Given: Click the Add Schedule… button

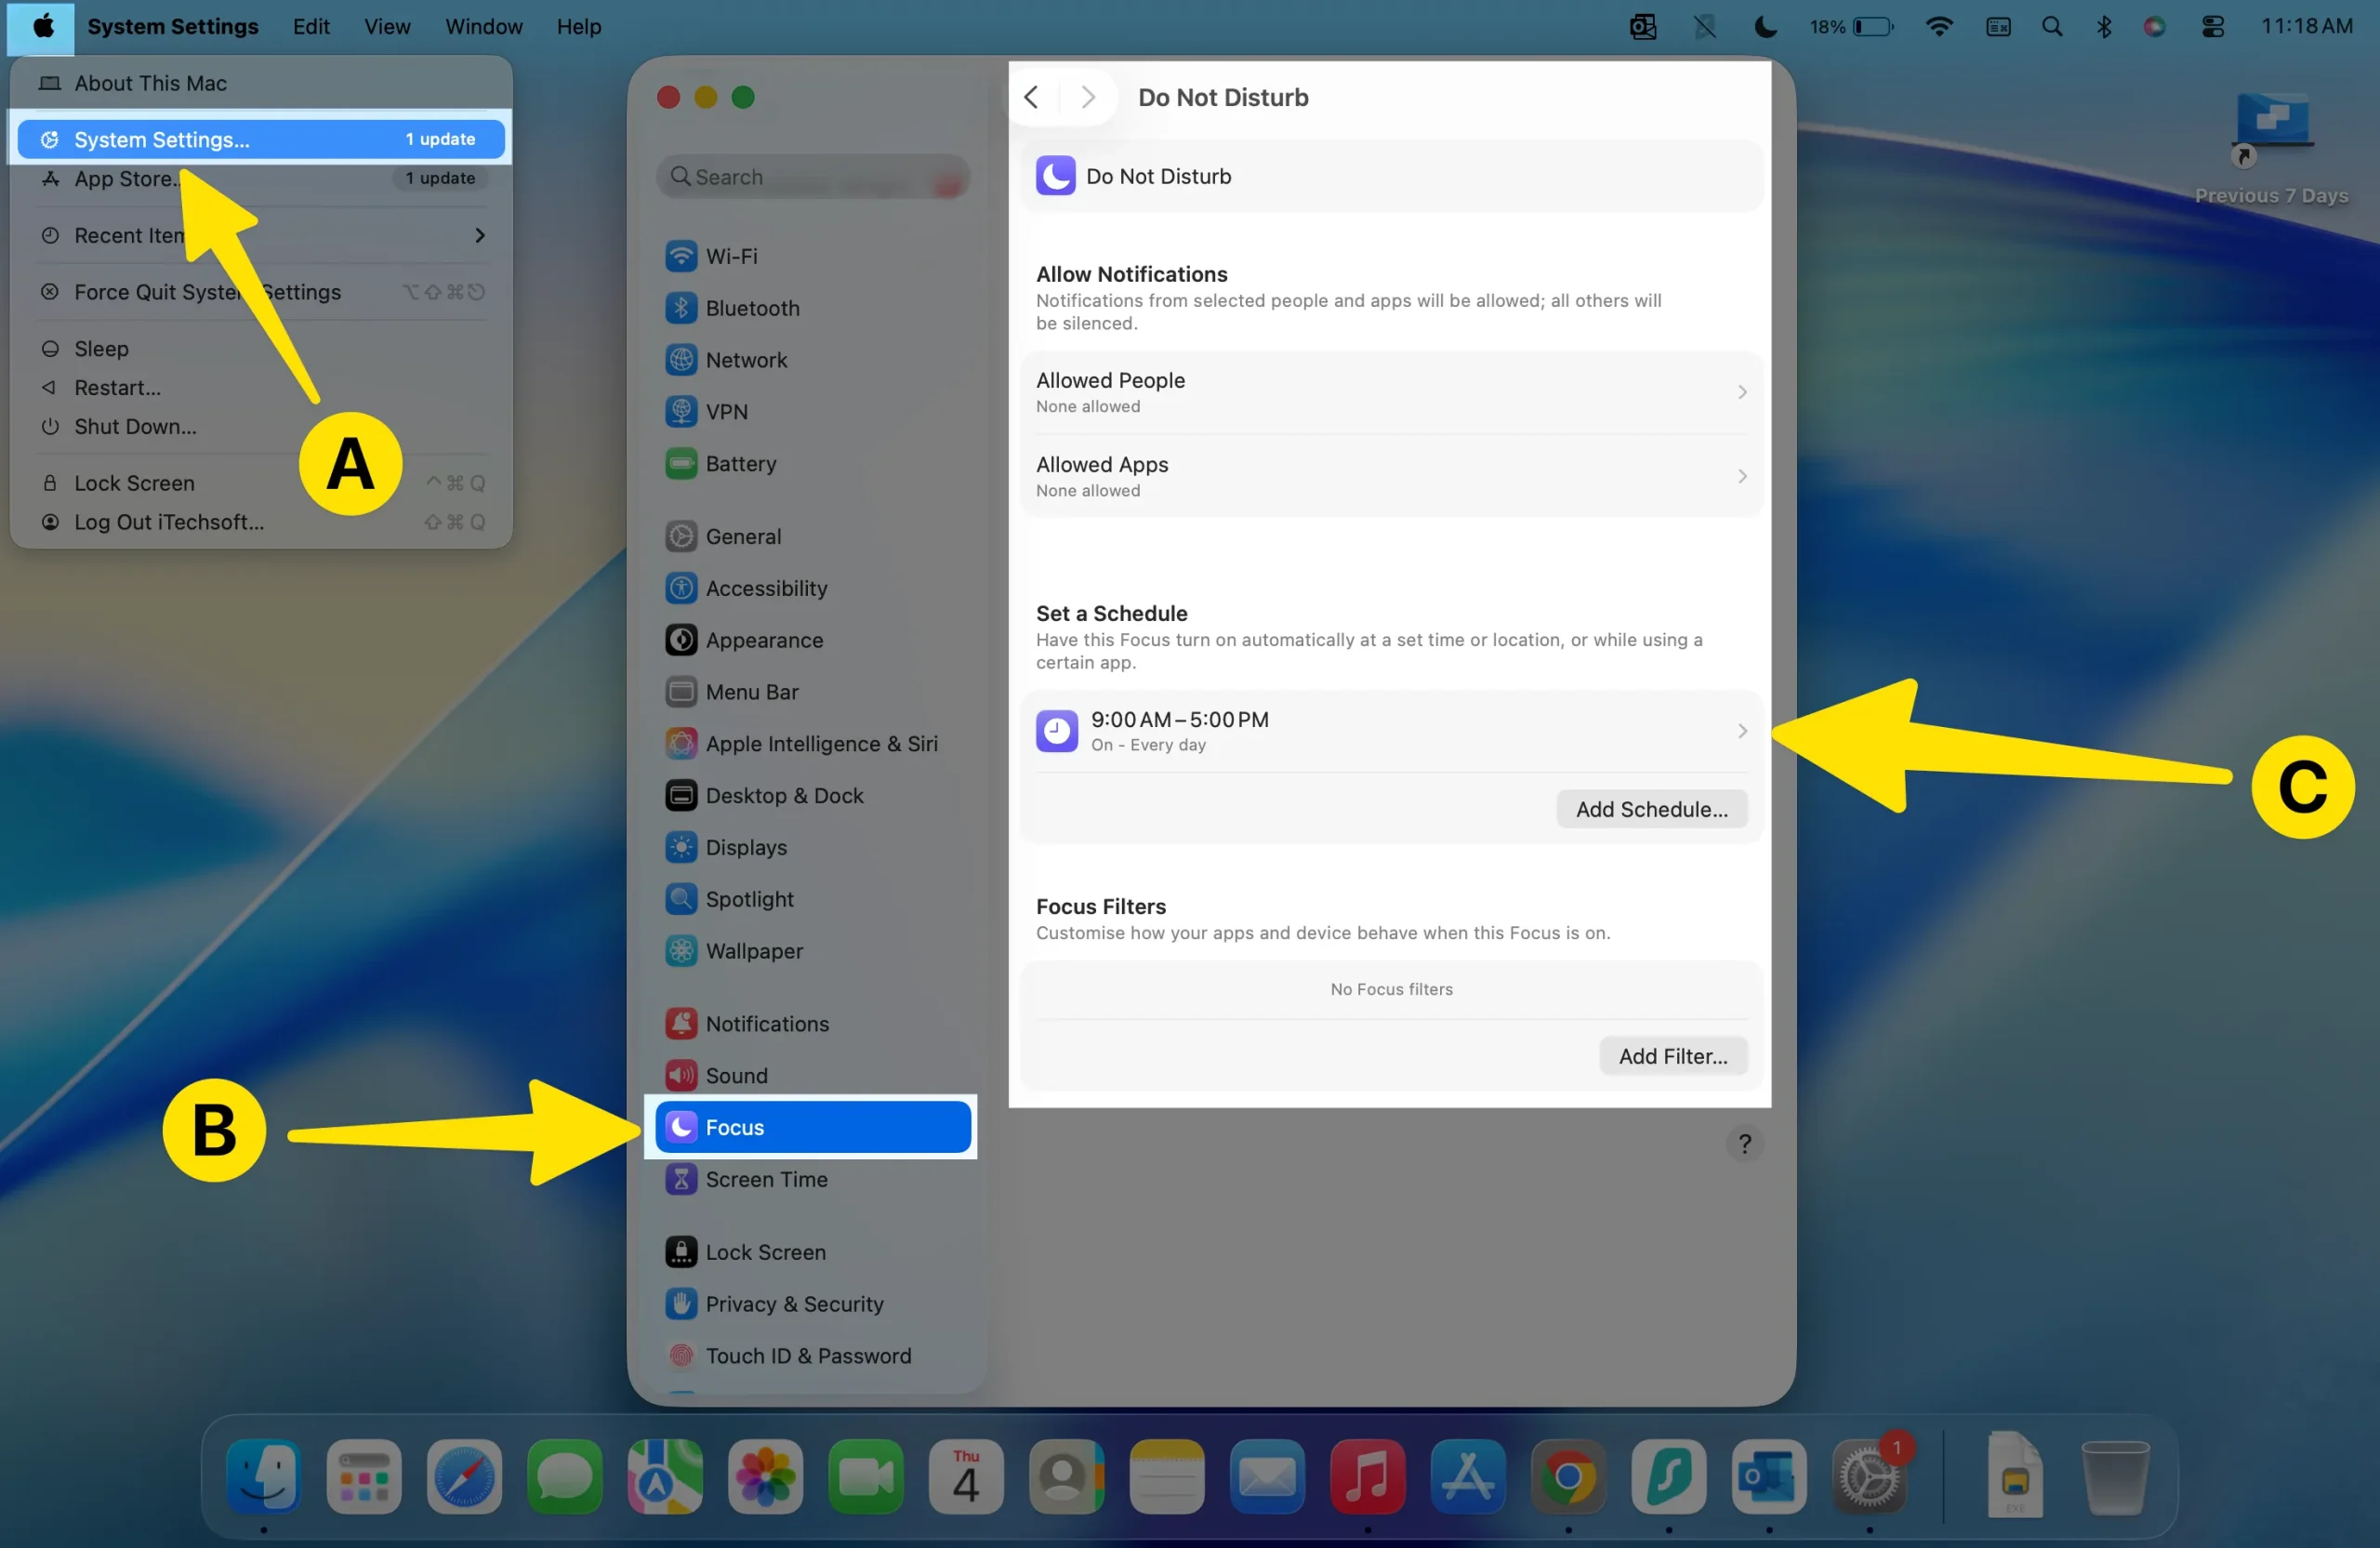Looking at the screenshot, I should coord(1651,809).
